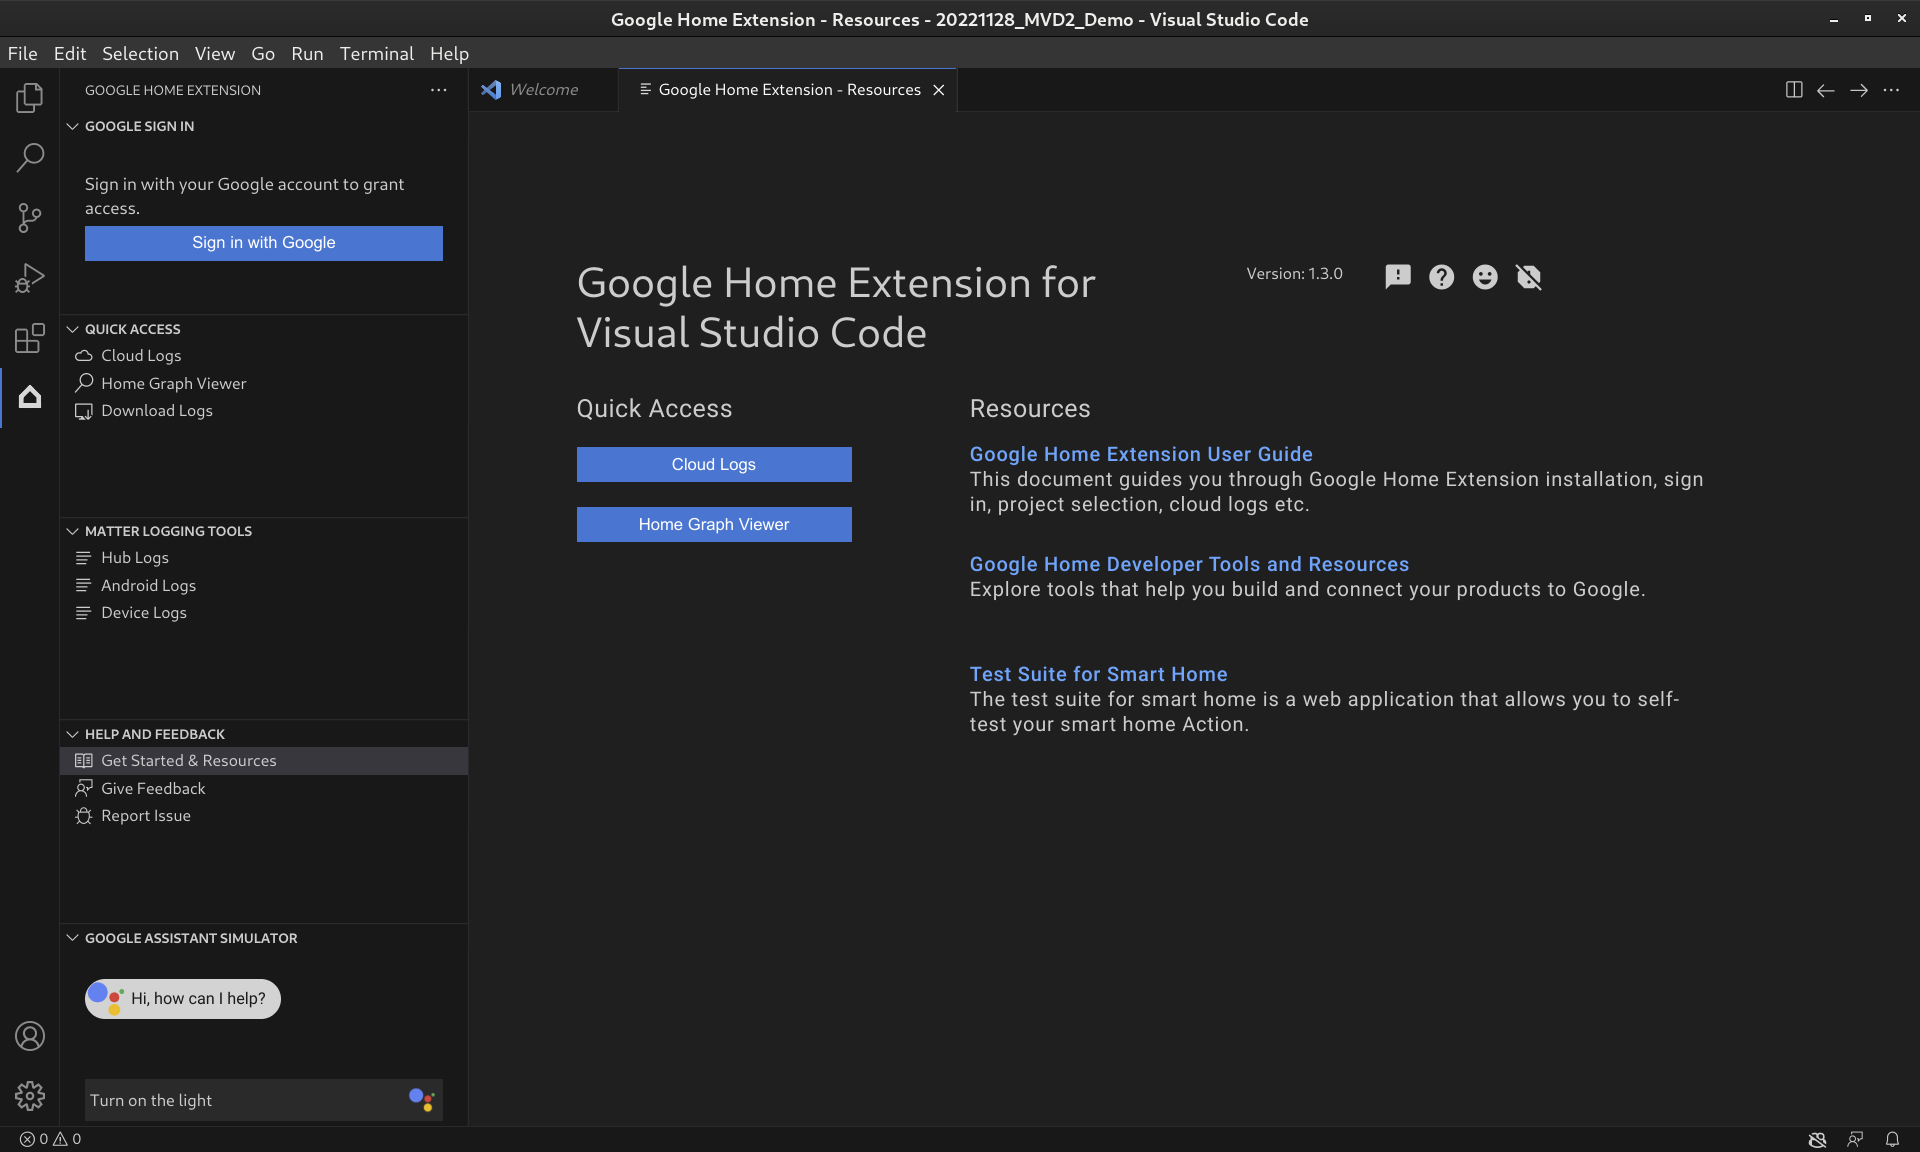Open the feedback smiley face icon
Viewport: 1920px width, 1152px height.
click(1485, 276)
